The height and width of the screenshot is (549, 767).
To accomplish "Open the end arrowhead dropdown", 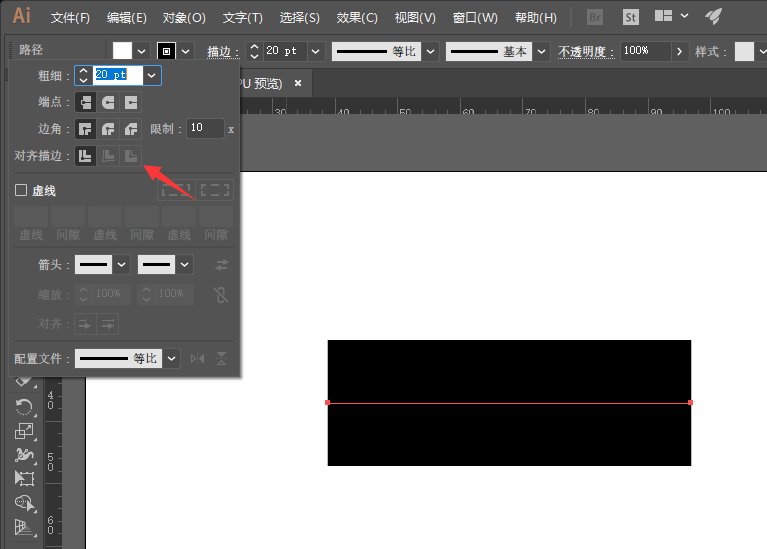I will pos(184,265).
